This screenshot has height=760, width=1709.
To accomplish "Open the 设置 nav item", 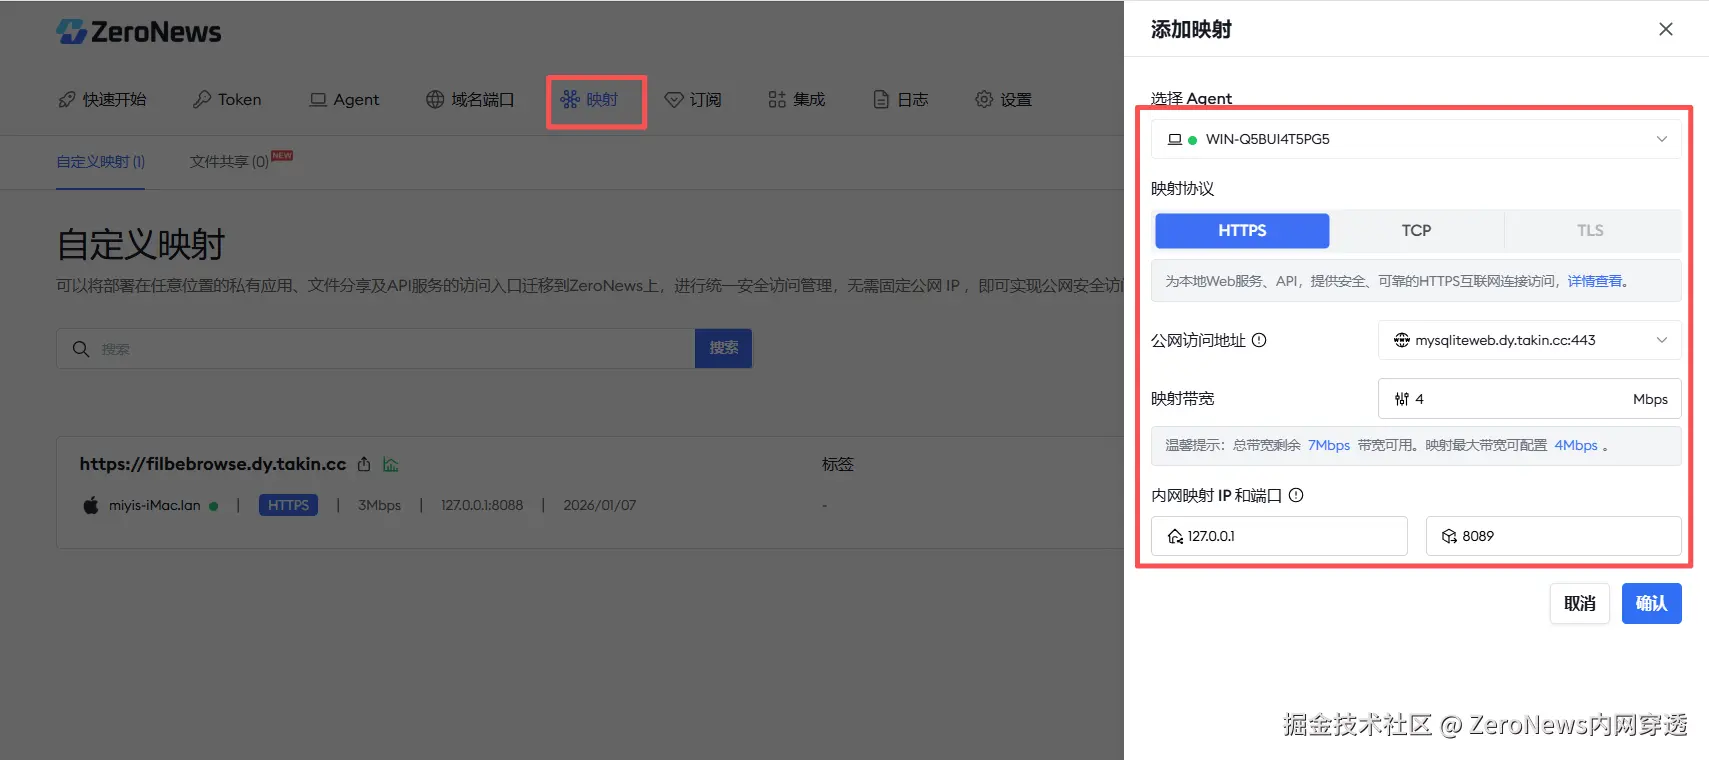I will click(x=1004, y=99).
